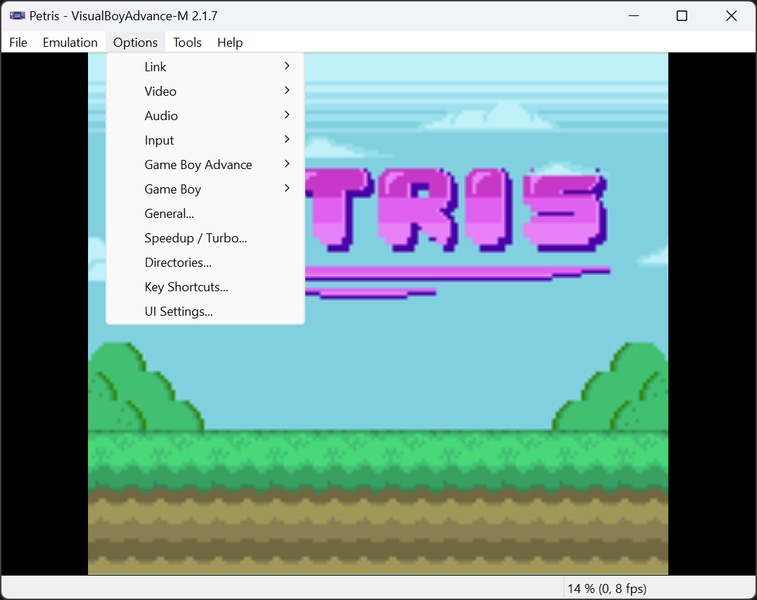The image size is (757, 600).
Task: Open the Speedup / Turbo... dialog
Action: 195,238
